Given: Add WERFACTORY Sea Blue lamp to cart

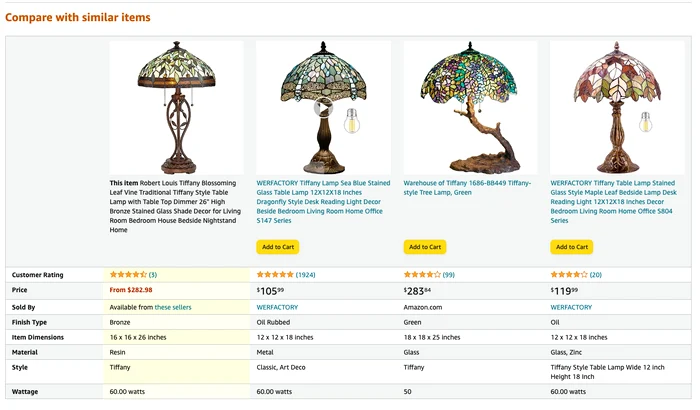Looking at the screenshot, I should point(278,247).
